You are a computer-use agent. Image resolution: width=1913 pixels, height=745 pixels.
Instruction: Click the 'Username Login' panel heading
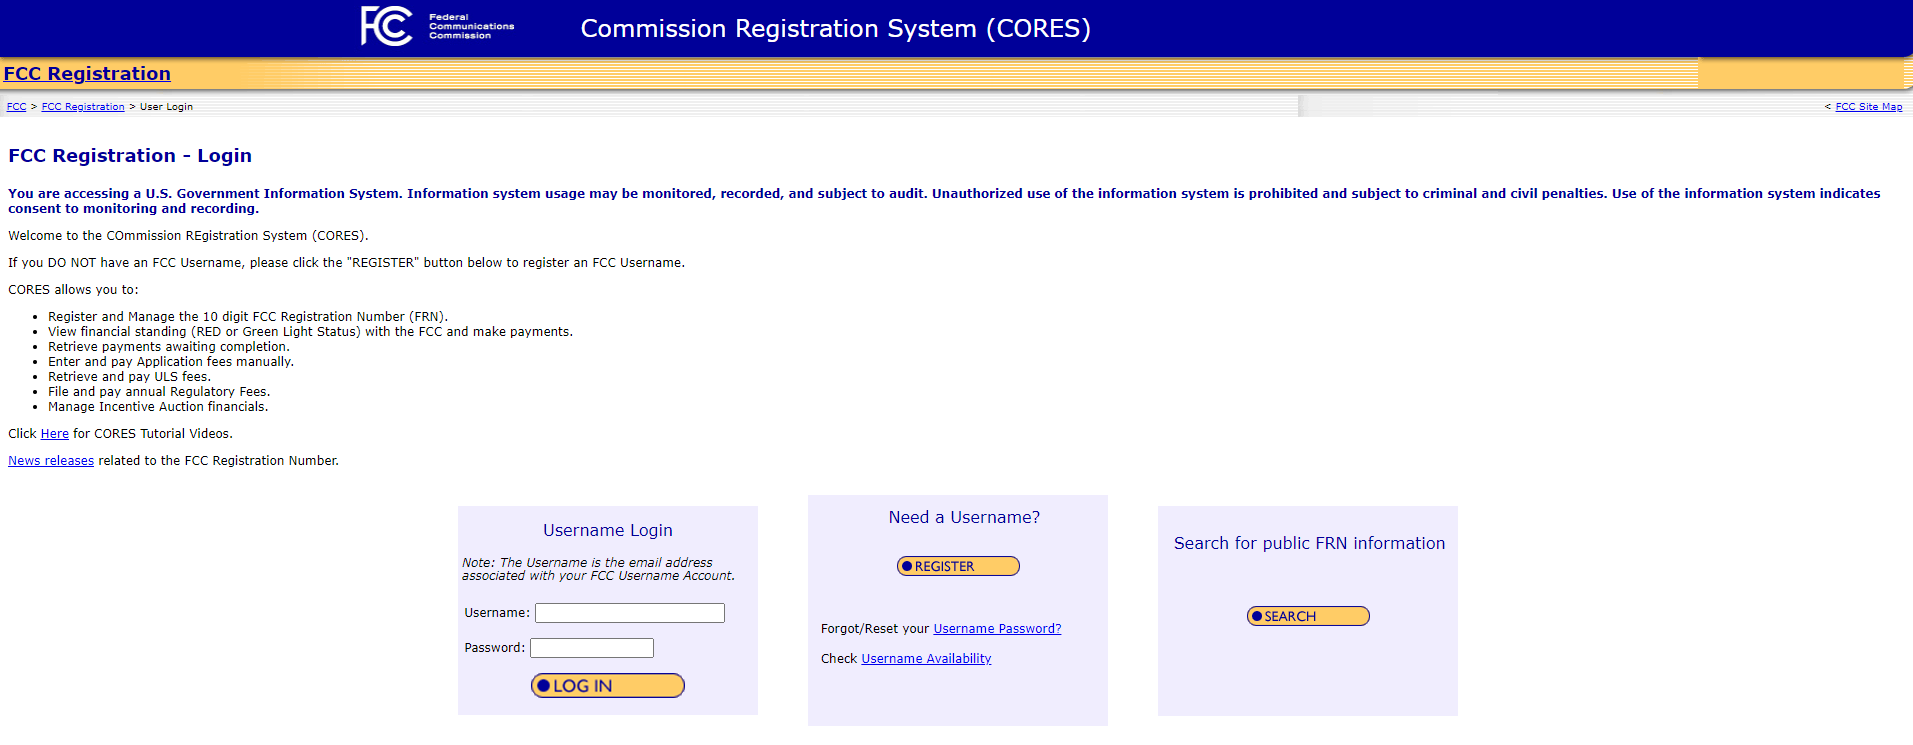(x=607, y=531)
